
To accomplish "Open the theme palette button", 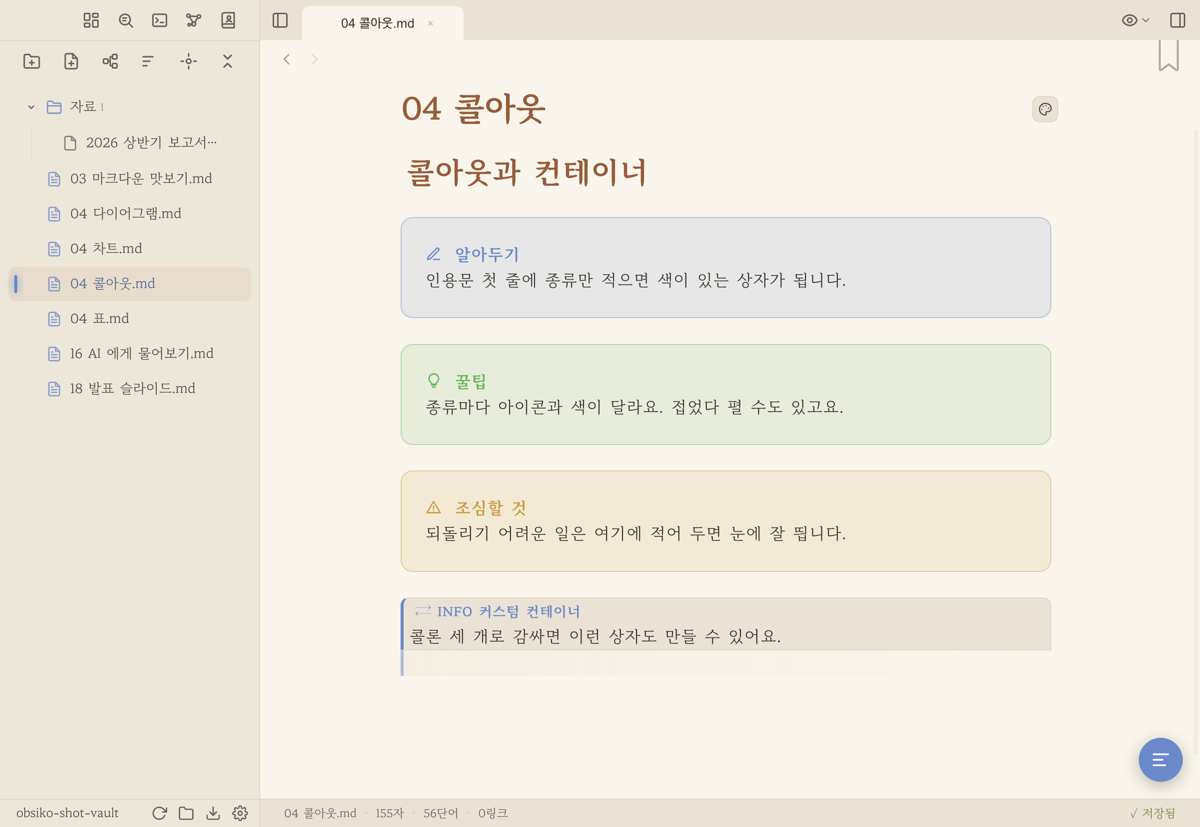I will tap(1045, 109).
